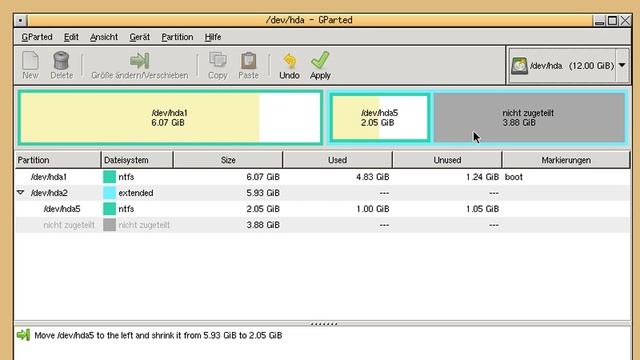Click the pending operation text Move /dev/hda5
The height and width of the screenshot is (360, 640).
coord(158,335)
